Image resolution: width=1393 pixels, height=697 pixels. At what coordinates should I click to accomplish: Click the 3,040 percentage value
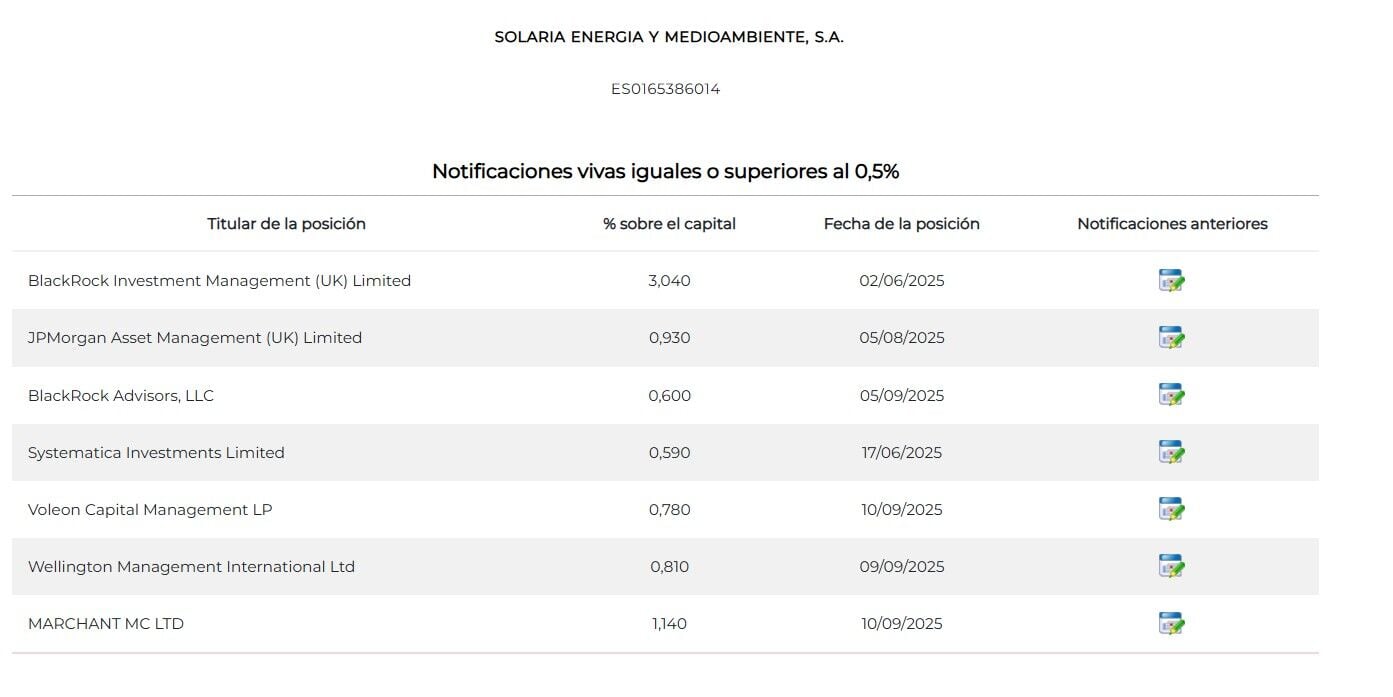pos(669,281)
